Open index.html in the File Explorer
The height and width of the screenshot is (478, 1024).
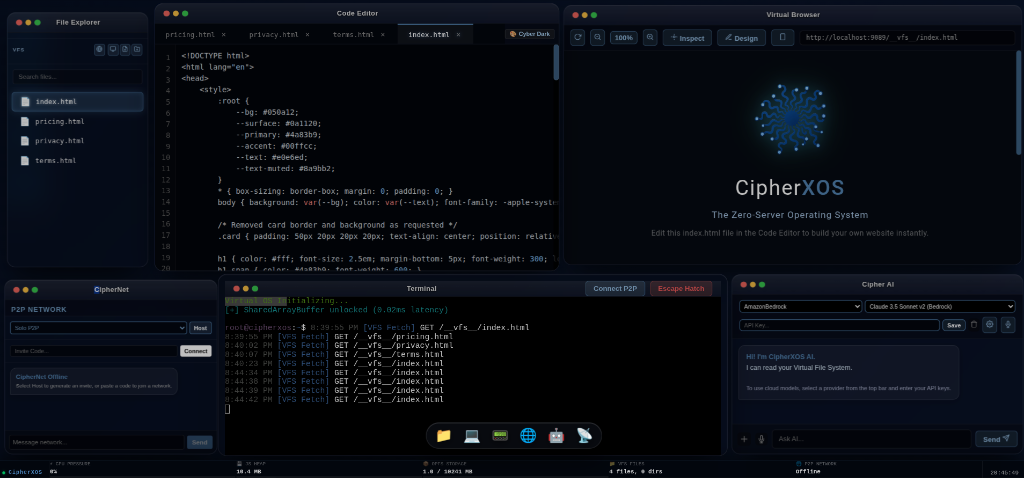click(x=78, y=102)
